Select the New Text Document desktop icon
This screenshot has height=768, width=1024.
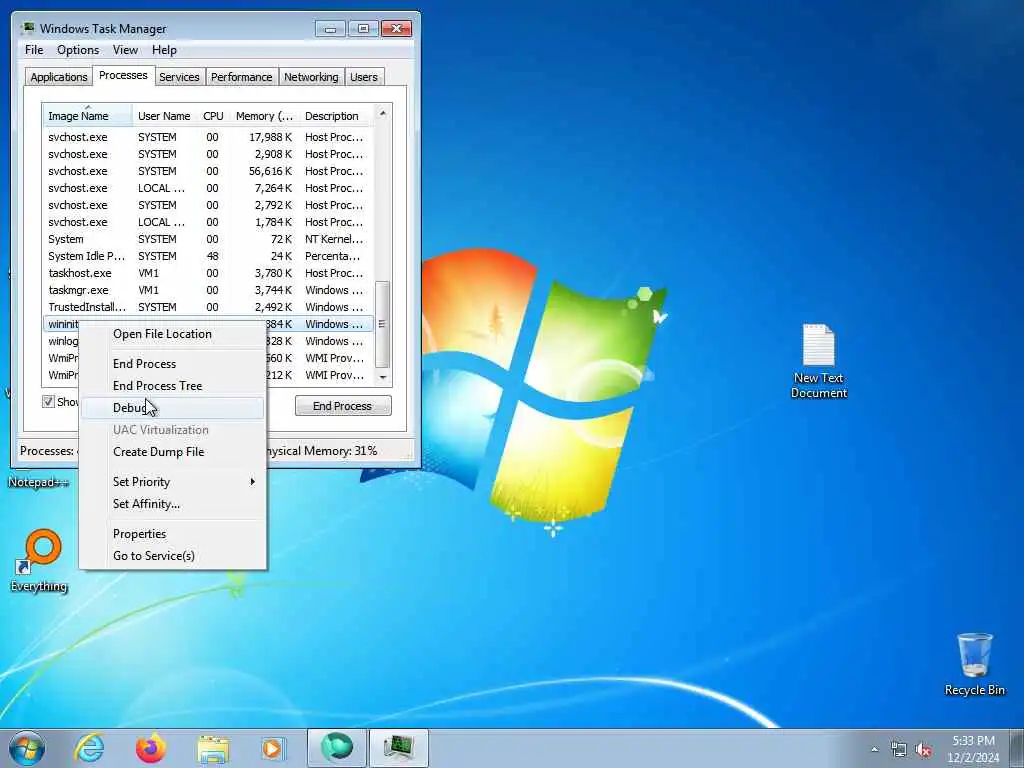[x=818, y=361]
